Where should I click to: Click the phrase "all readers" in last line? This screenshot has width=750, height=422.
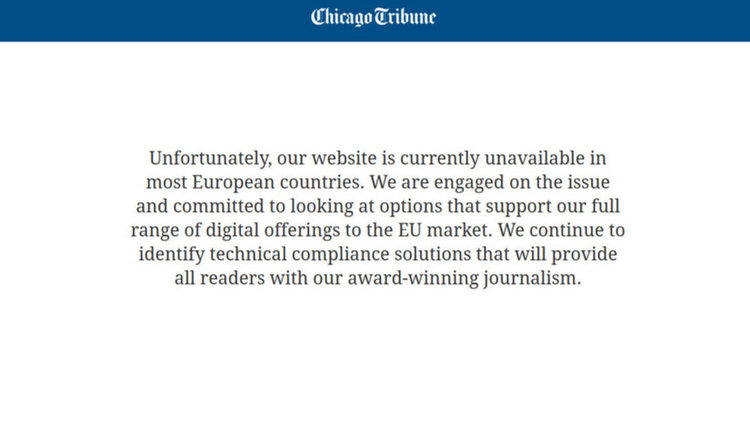(220, 278)
